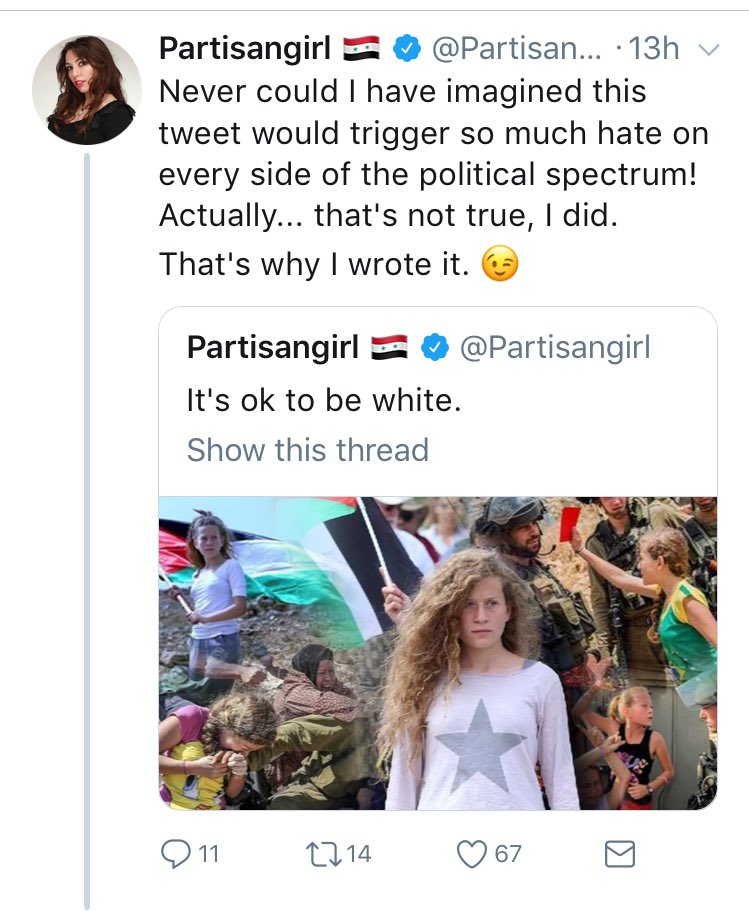The image size is (749, 915).
Task: Open the attached collage photo
Action: [438, 653]
